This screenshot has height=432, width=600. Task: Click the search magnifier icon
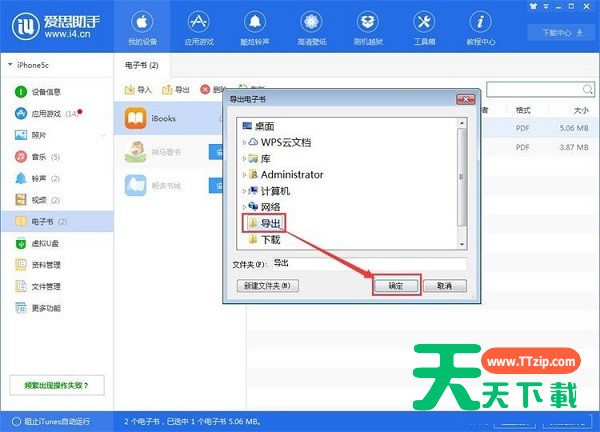click(588, 90)
